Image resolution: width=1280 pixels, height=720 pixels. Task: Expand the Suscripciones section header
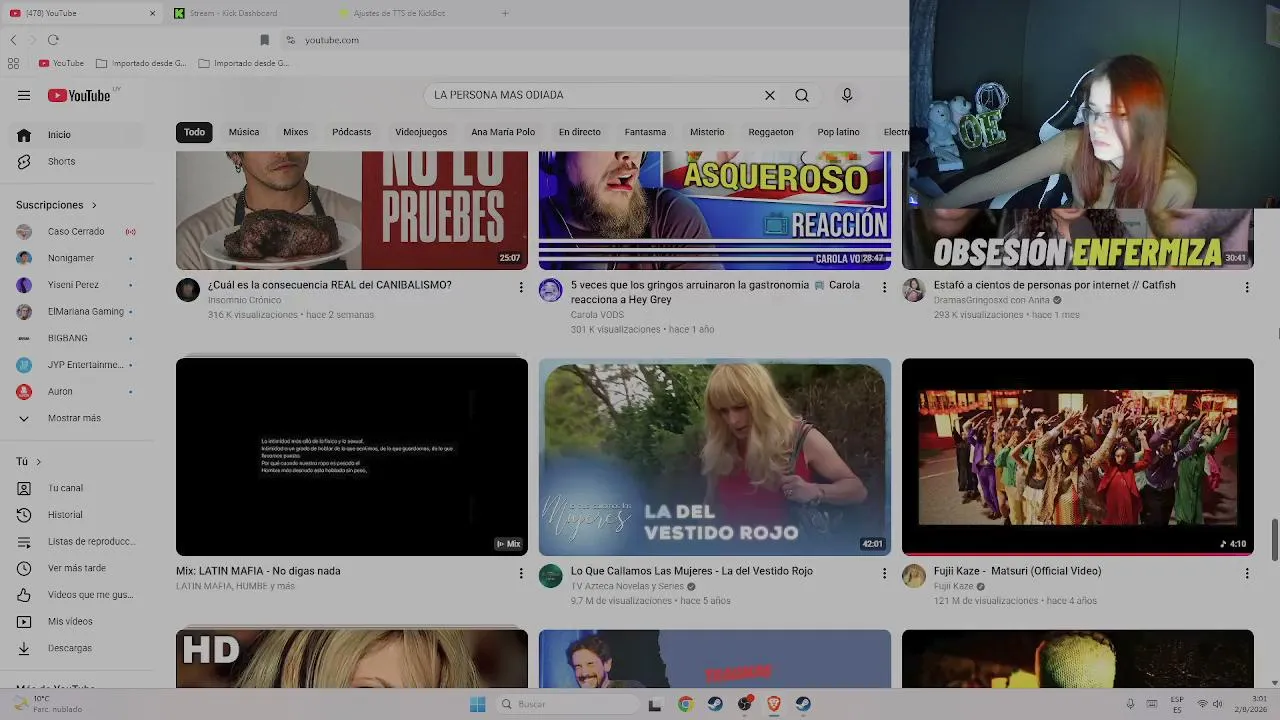pyautogui.click(x=57, y=205)
